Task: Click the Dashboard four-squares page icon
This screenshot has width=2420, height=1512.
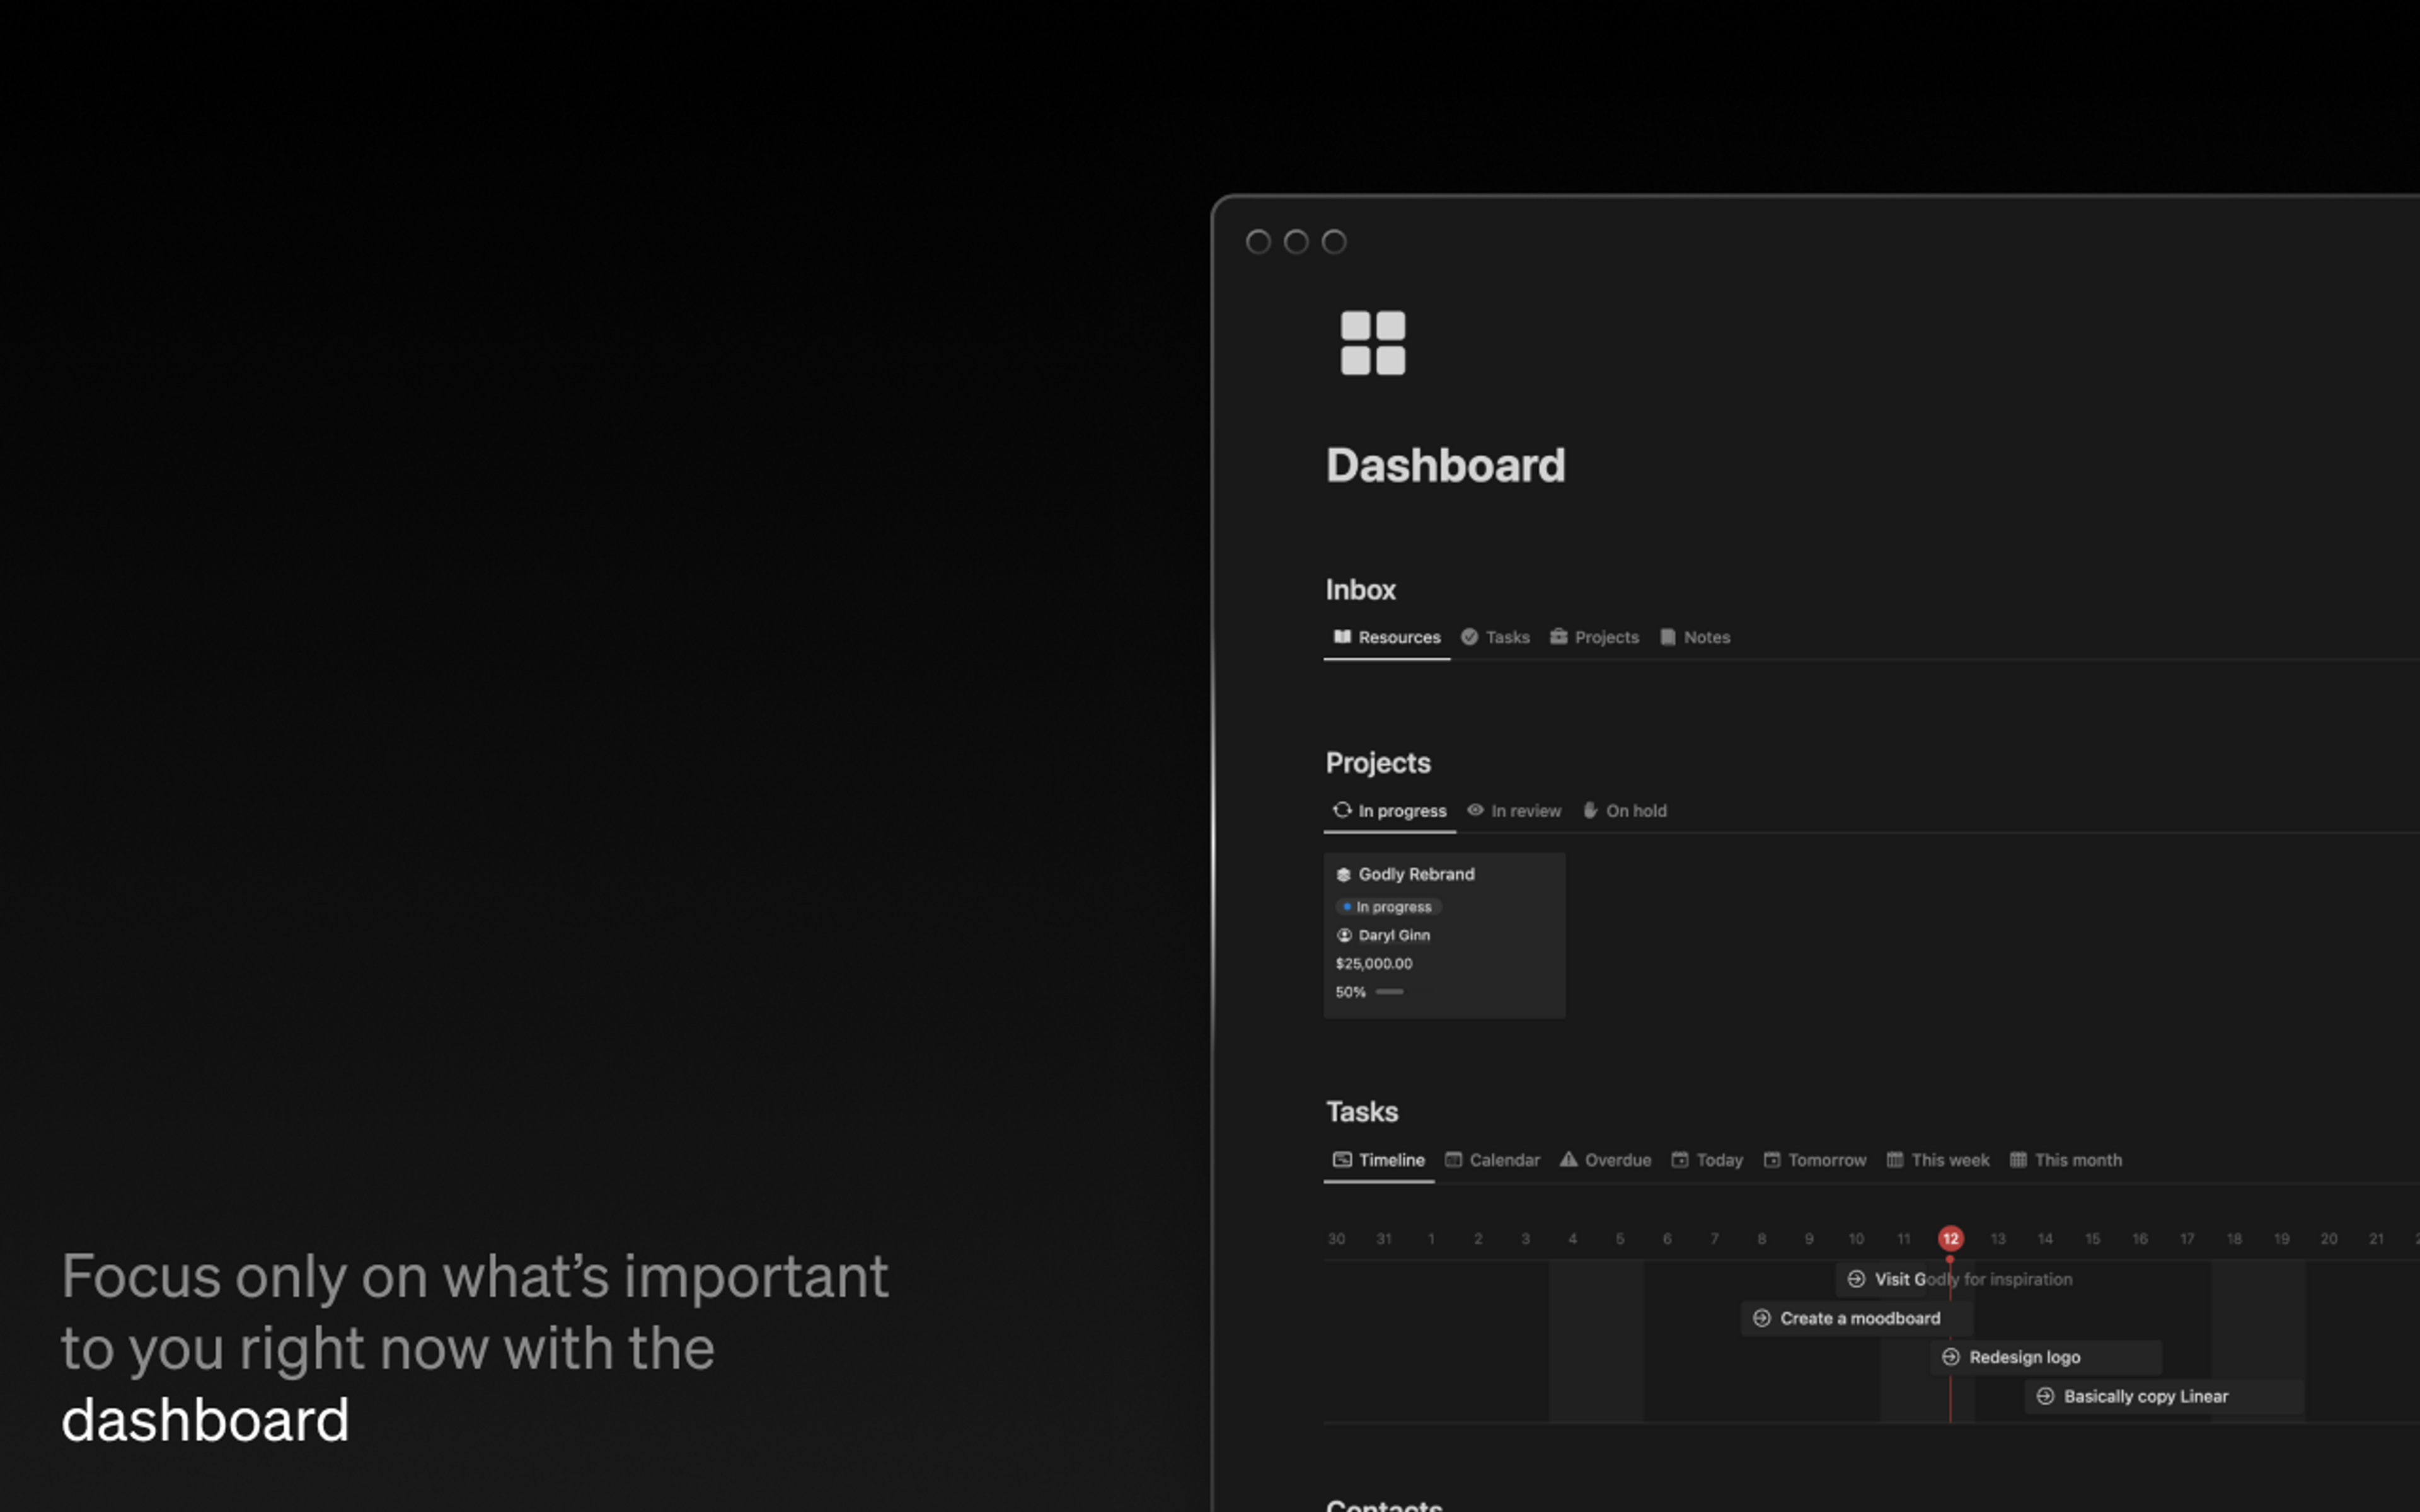Action: [1372, 343]
